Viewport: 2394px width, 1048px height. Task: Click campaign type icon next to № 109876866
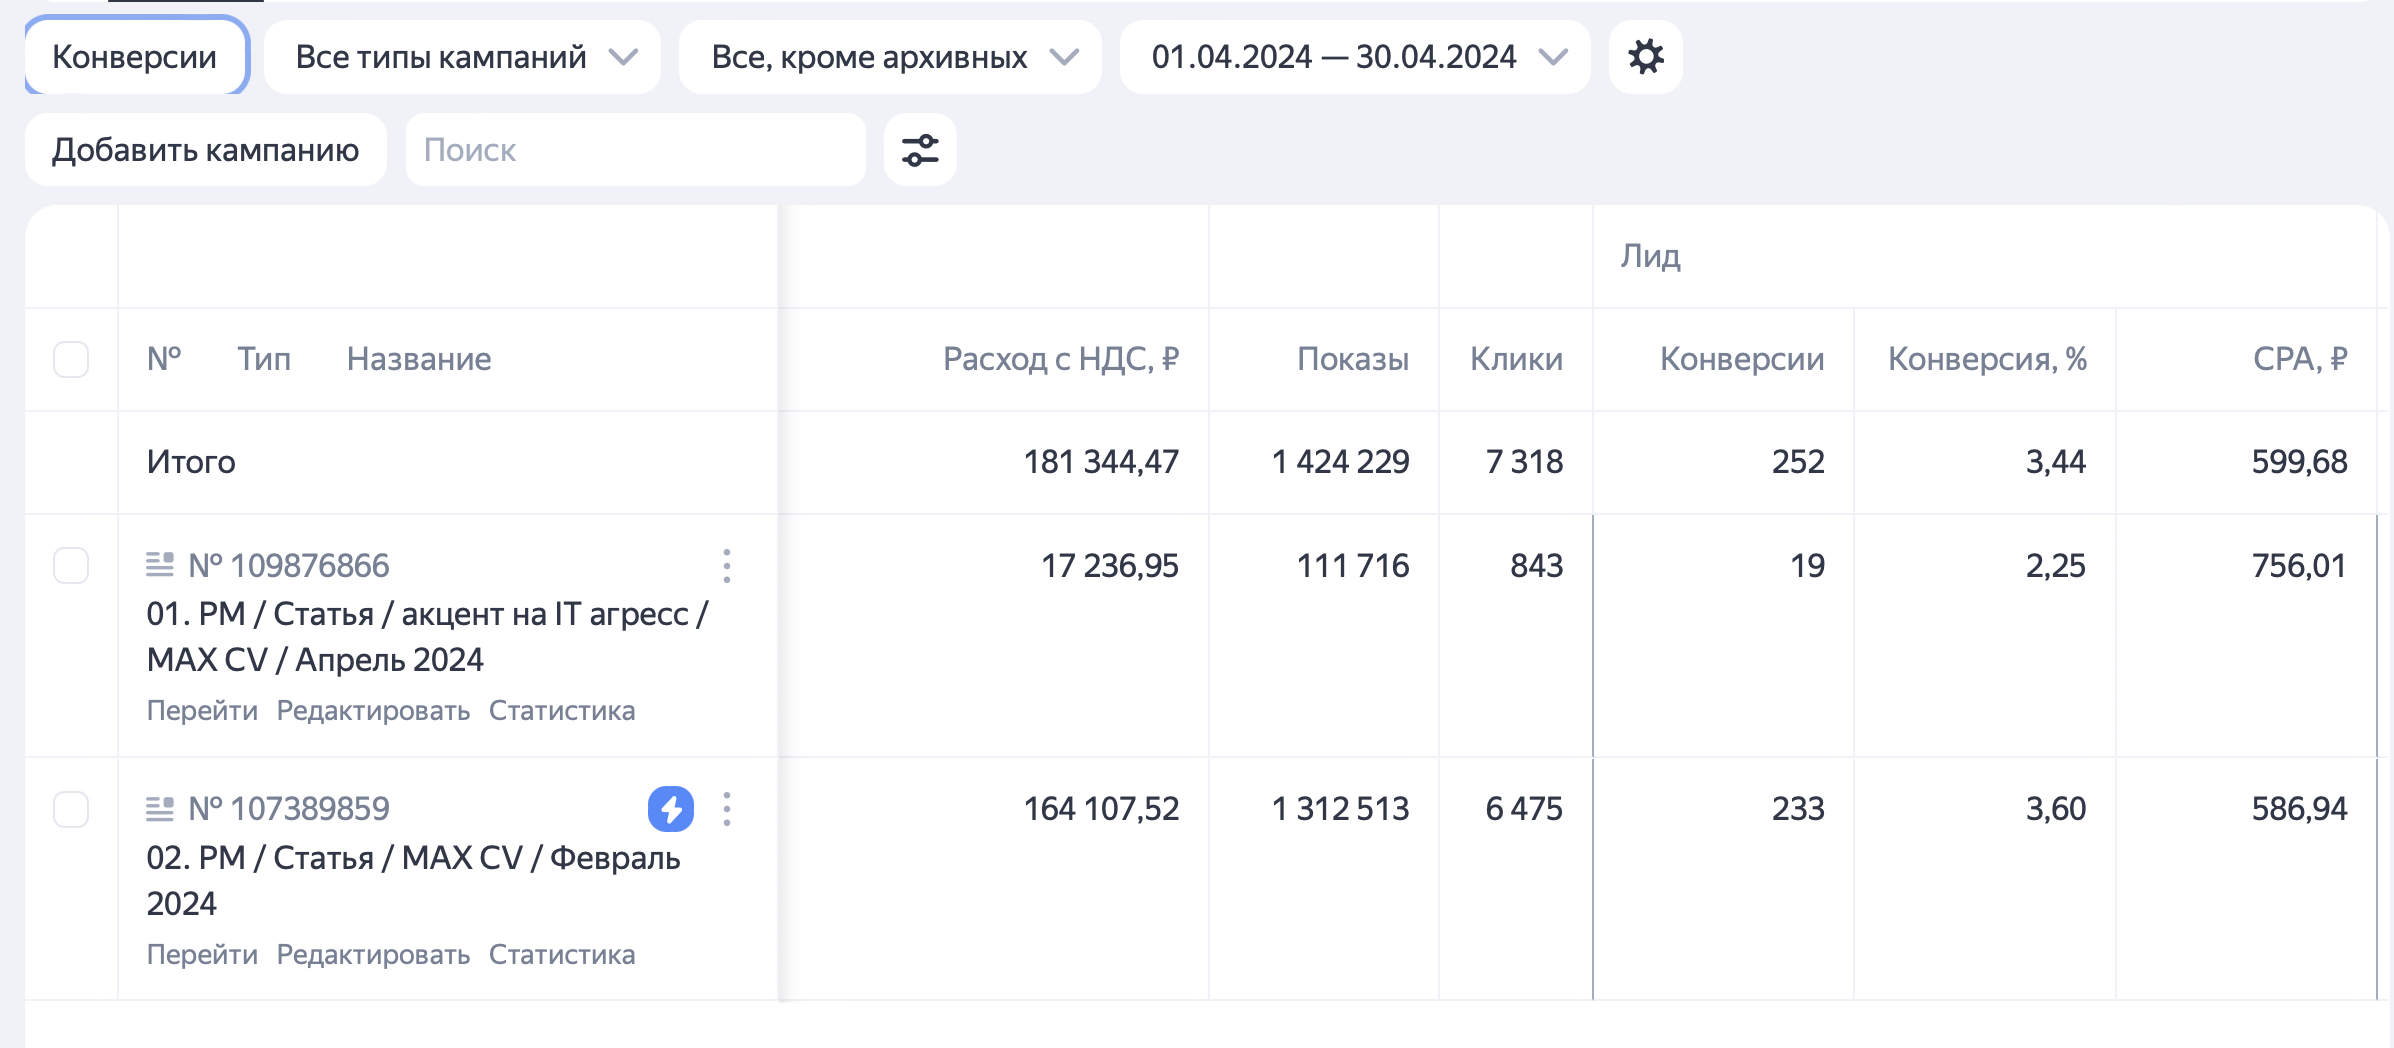pos(160,565)
